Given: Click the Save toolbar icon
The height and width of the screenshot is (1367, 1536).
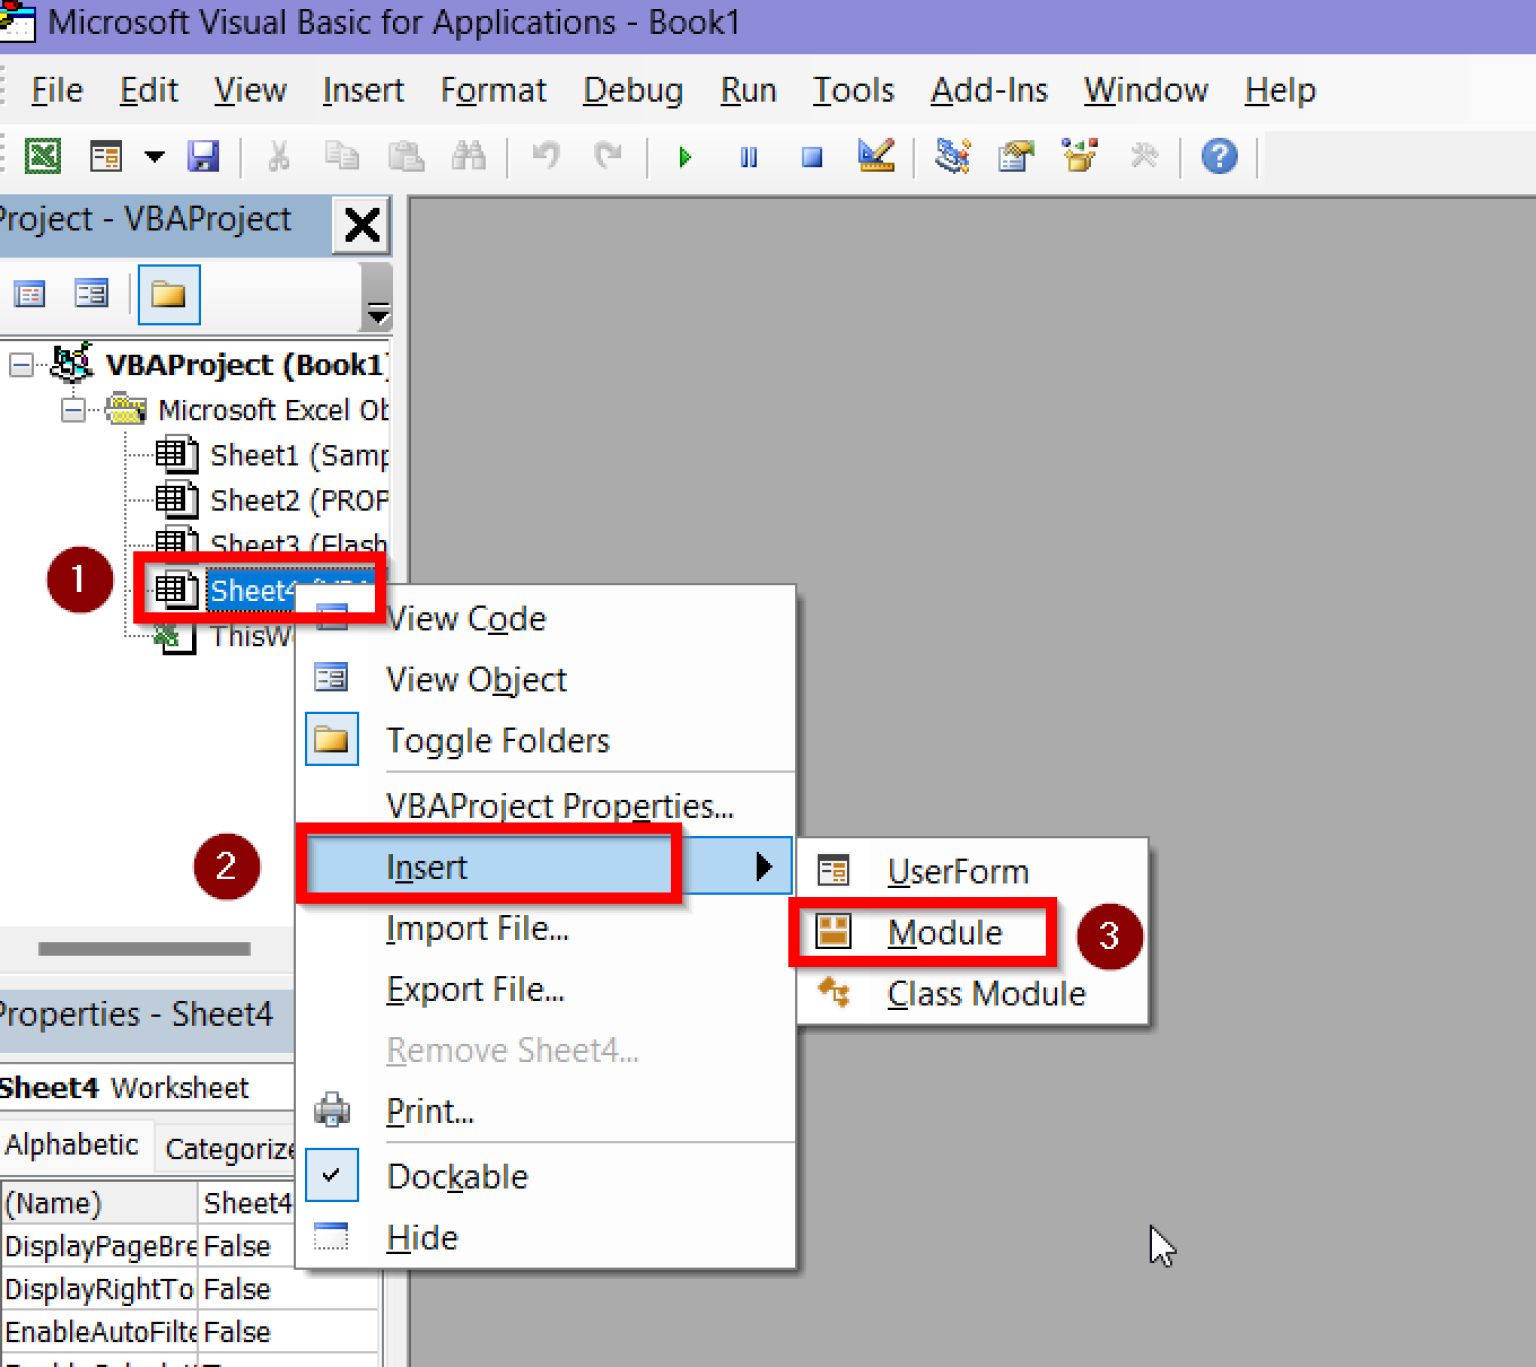Looking at the screenshot, I should click(x=204, y=156).
